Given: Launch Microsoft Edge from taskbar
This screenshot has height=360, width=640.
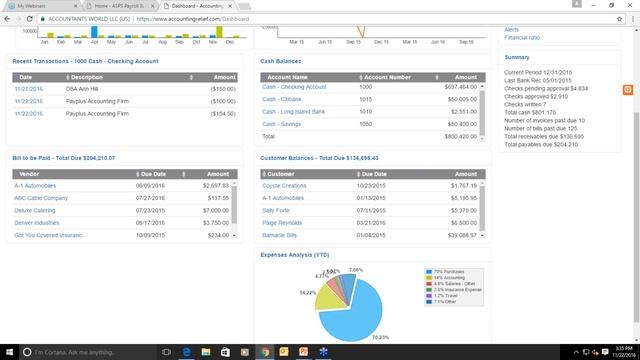Looking at the screenshot, I should pyautogui.click(x=187, y=352).
